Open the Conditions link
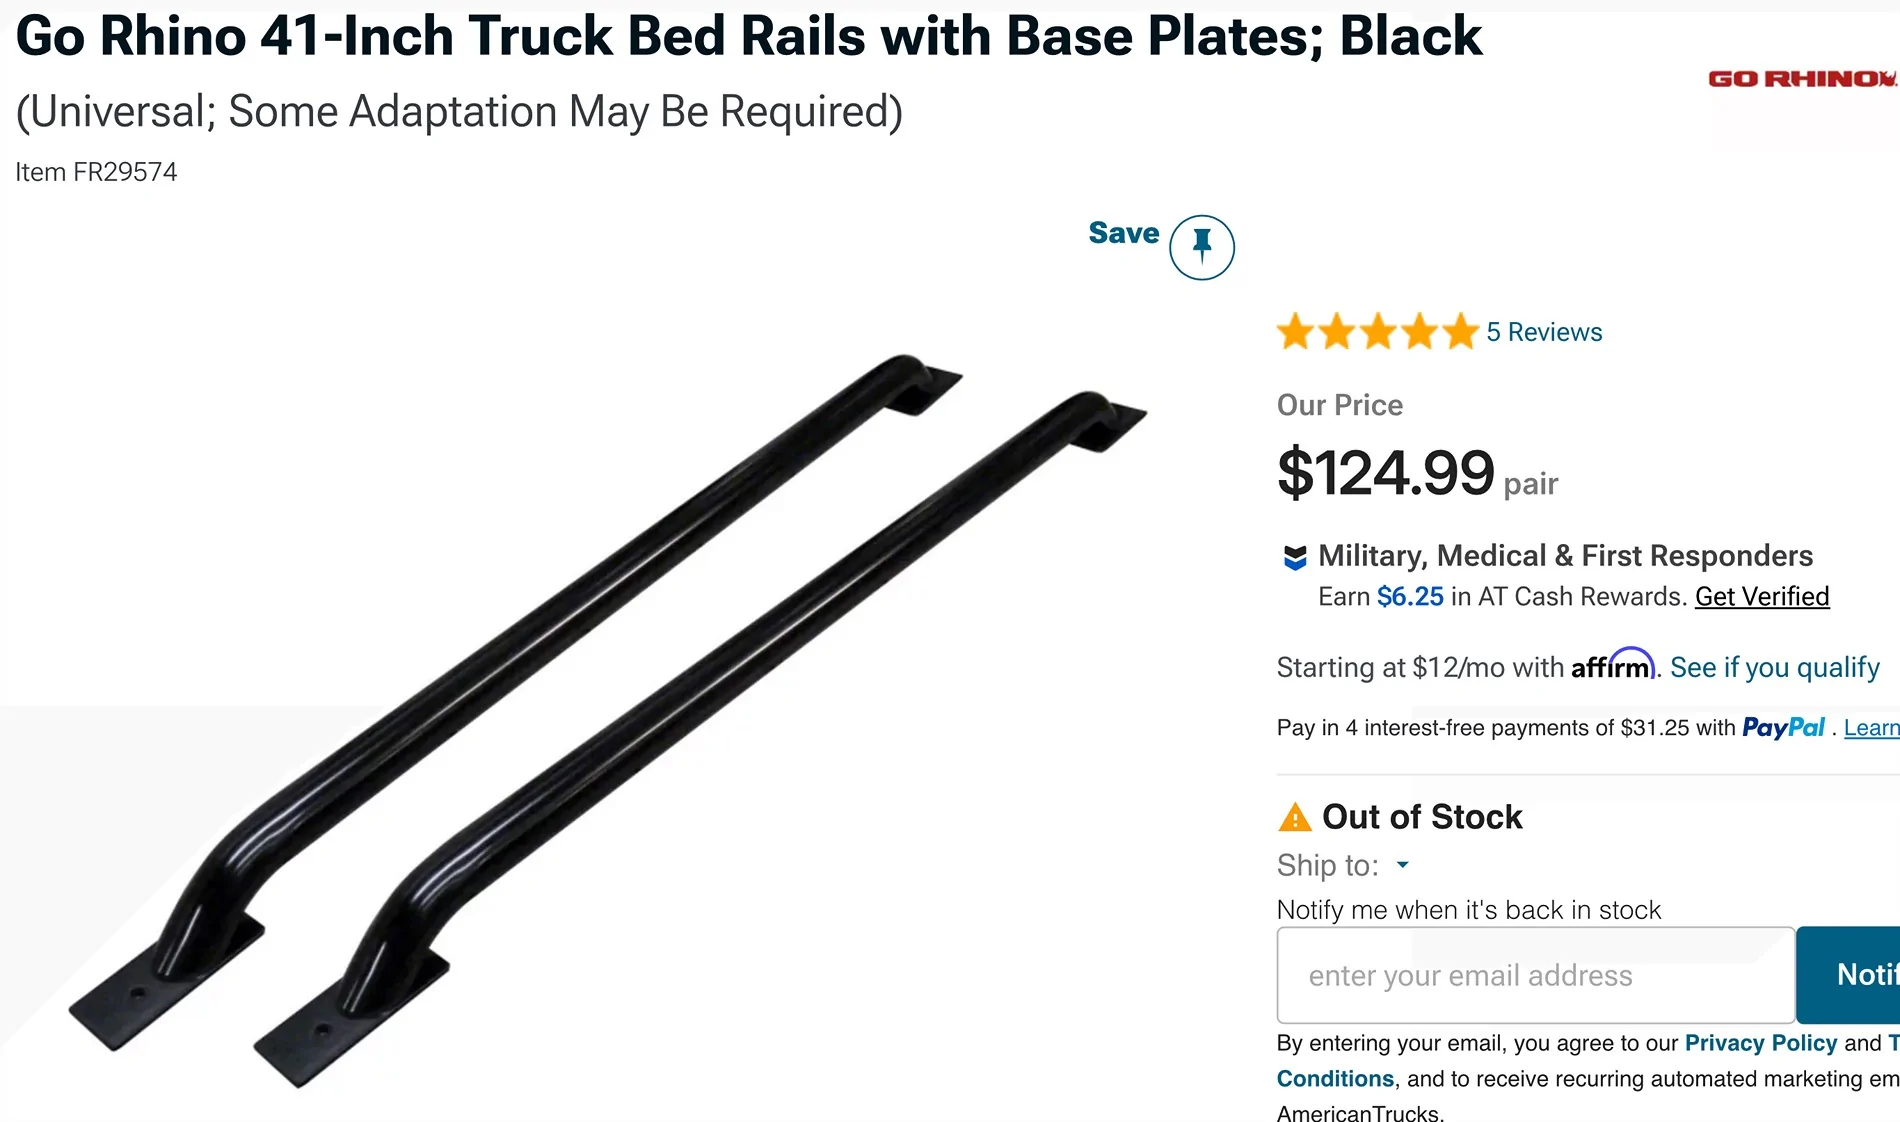This screenshot has width=1900, height=1122. 1334,1079
